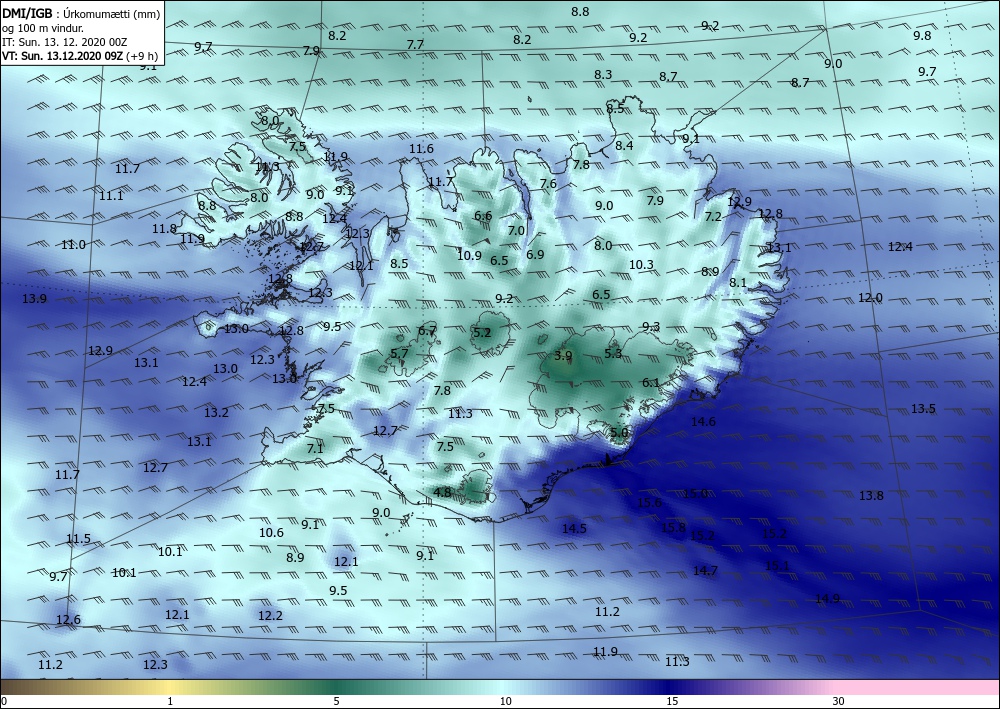Viewport: 1000px width, 709px height.
Task: Click the 6.7 map value
Action: (x=427, y=331)
